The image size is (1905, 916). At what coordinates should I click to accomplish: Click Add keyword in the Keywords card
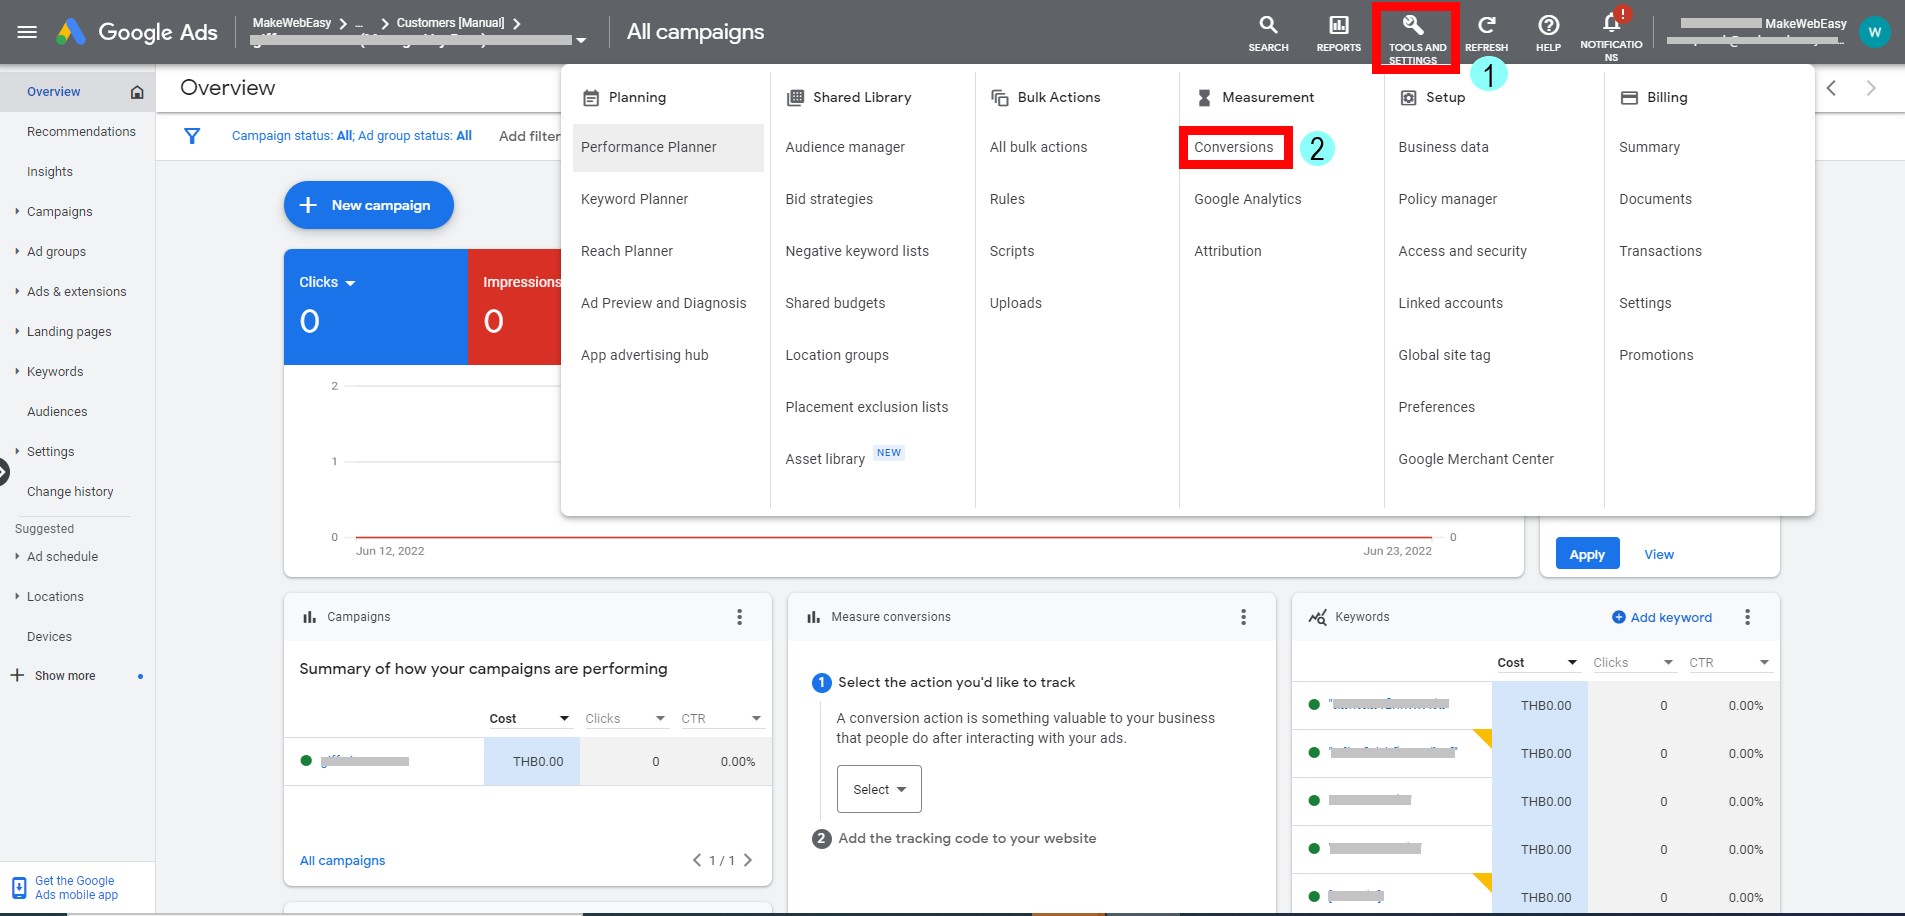click(1662, 617)
